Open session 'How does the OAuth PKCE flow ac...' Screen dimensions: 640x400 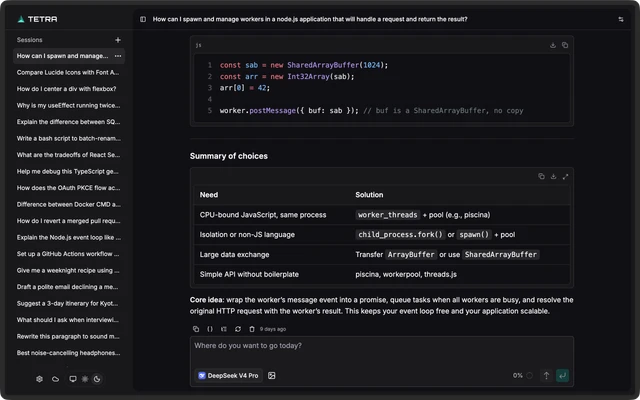[x=69, y=188]
